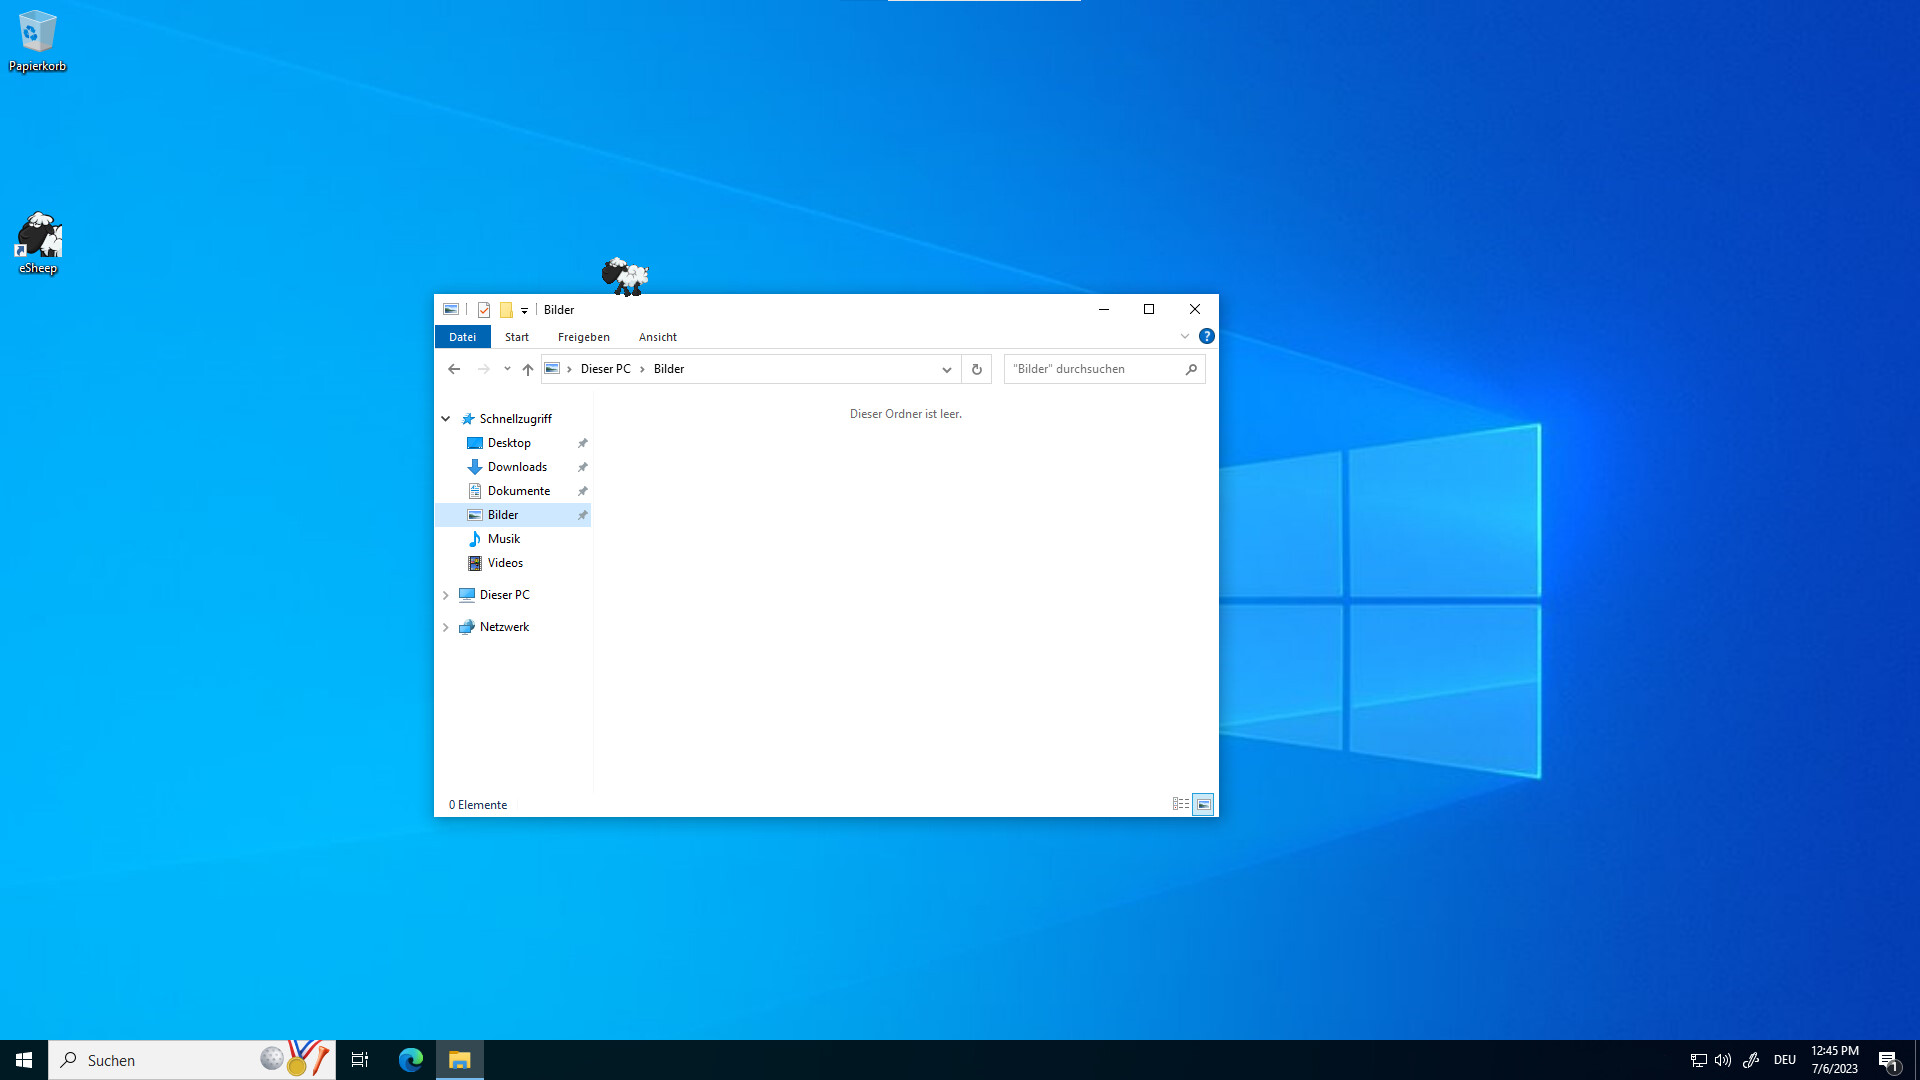Viewport: 1920px width, 1080px height.
Task: Click the New Folder icon in title bar
Action: [x=506, y=310]
